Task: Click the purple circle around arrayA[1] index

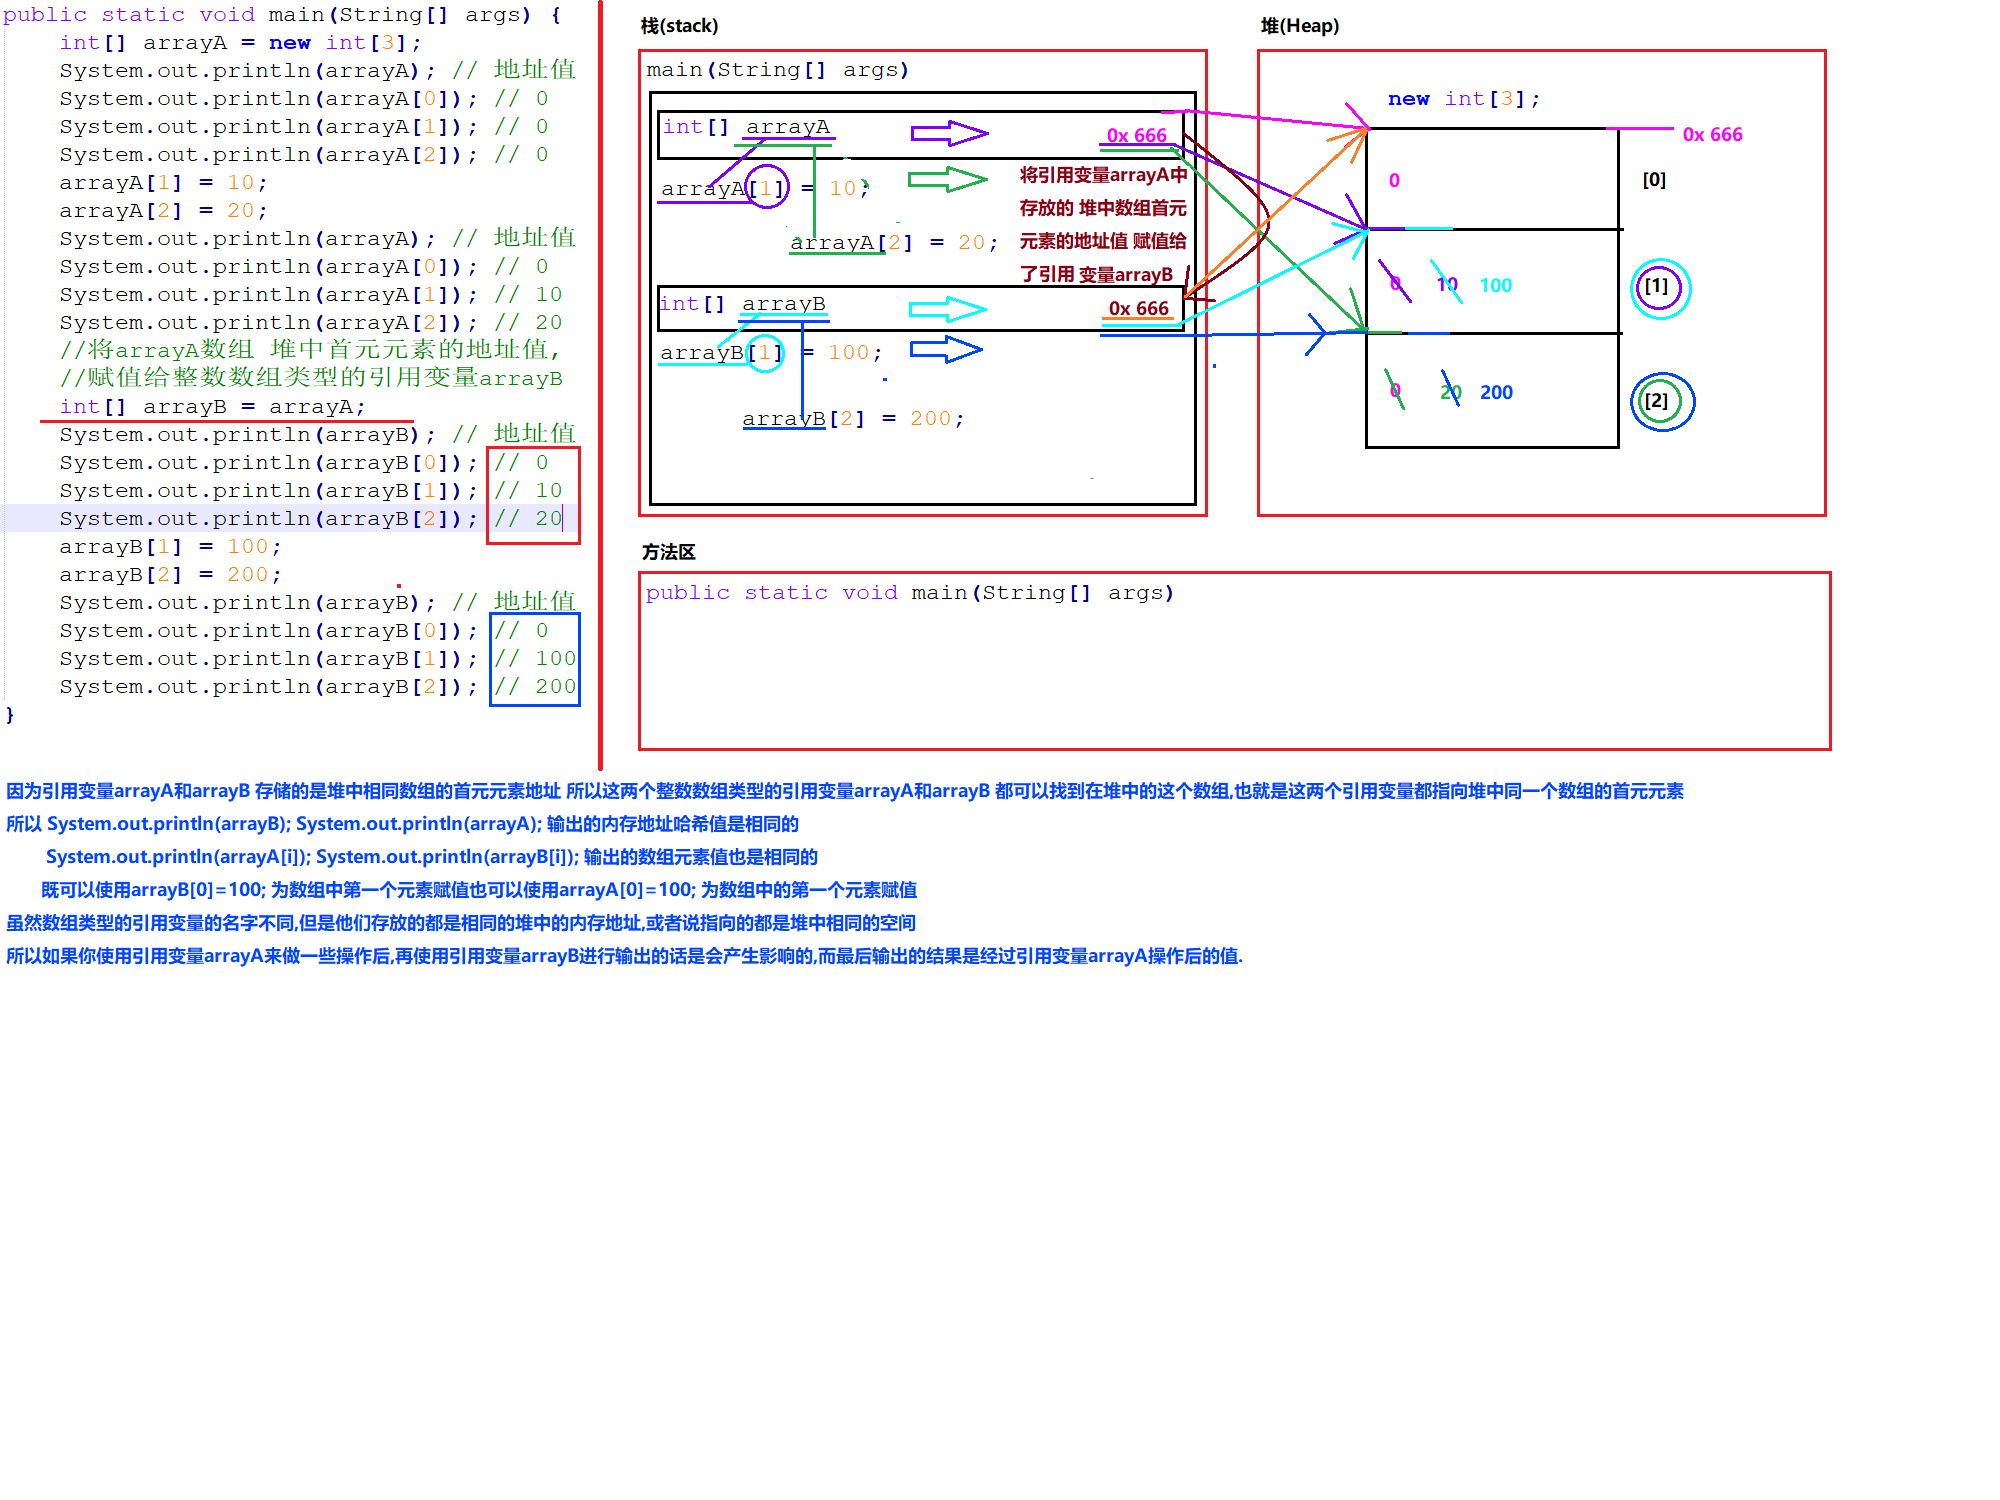Action: 767,187
